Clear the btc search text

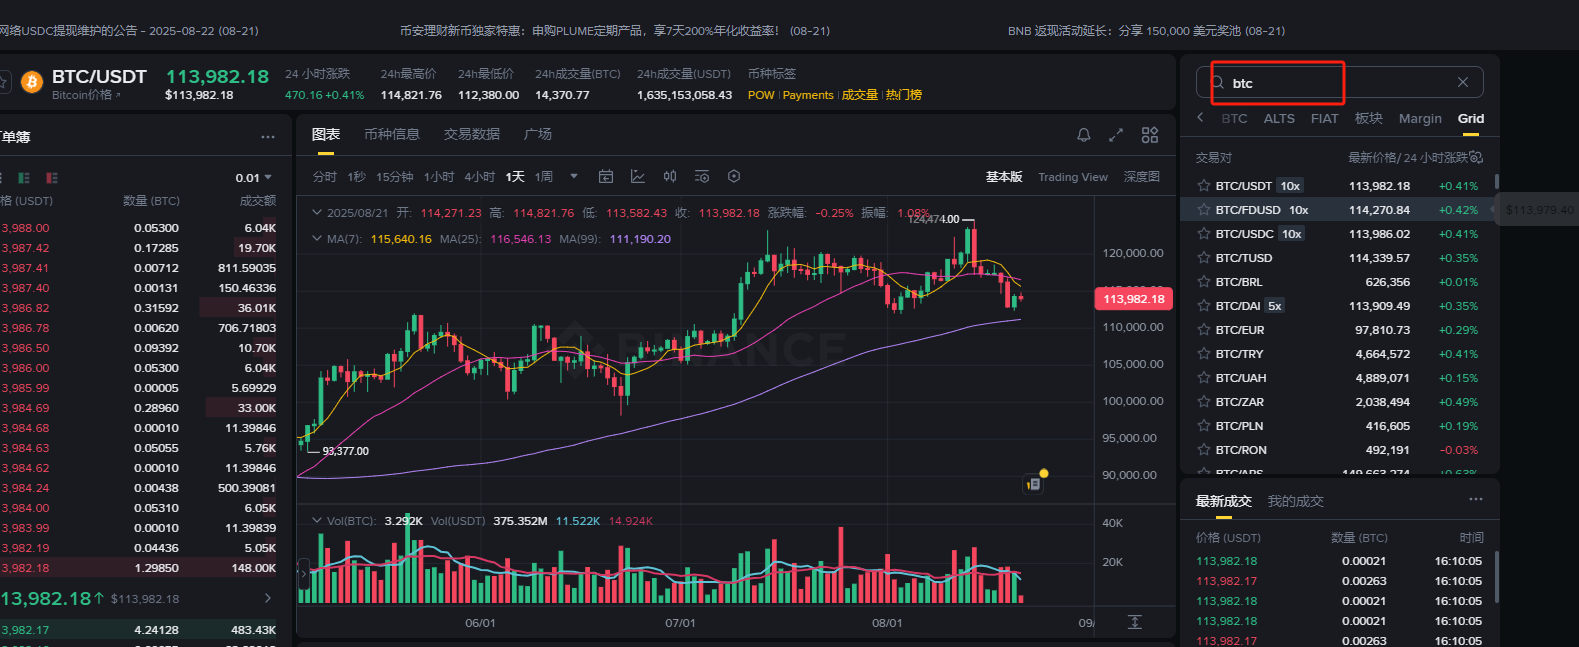1463,82
